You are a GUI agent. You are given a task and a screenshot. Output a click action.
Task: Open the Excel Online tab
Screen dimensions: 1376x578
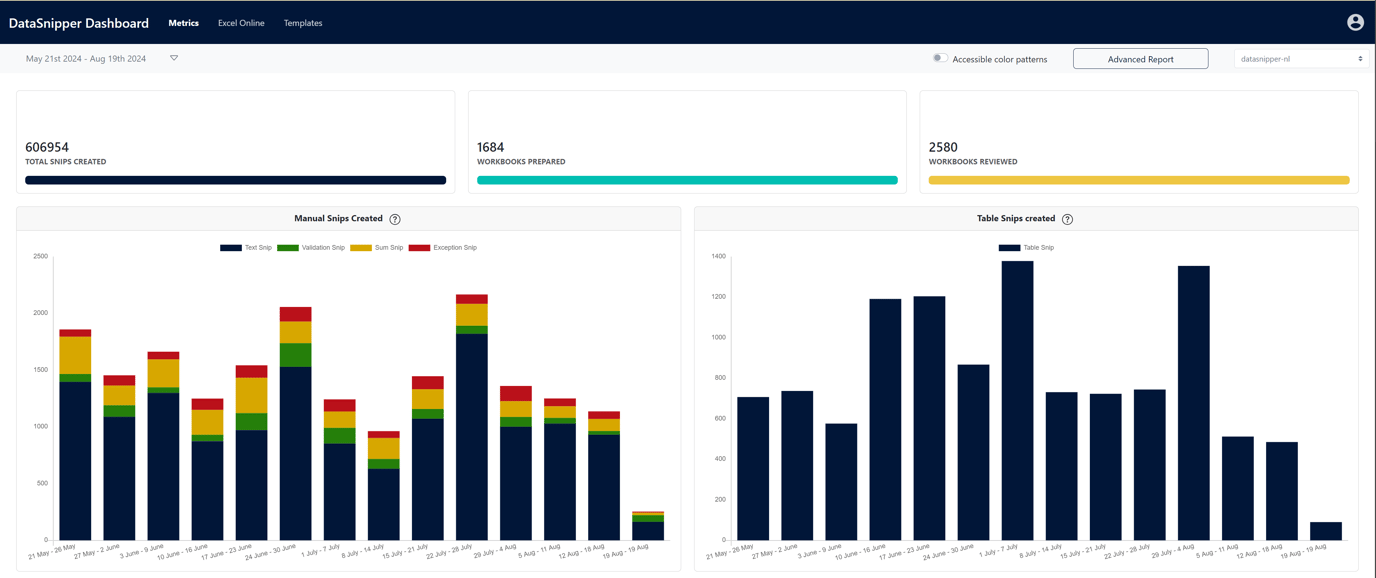(241, 23)
